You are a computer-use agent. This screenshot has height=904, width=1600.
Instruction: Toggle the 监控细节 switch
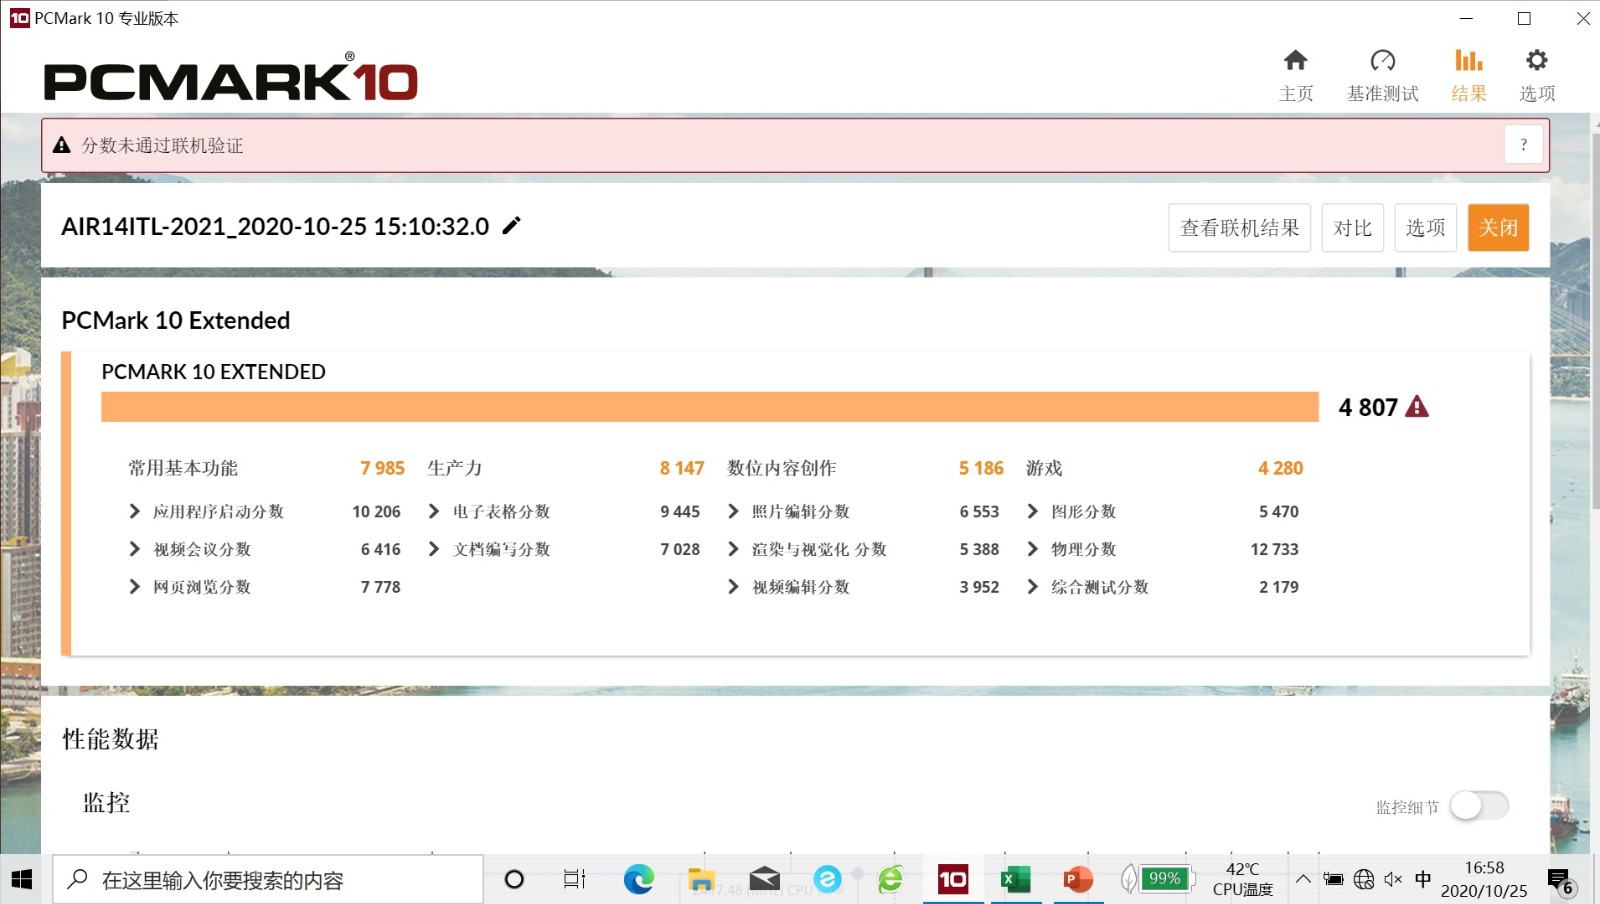(x=1479, y=805)
